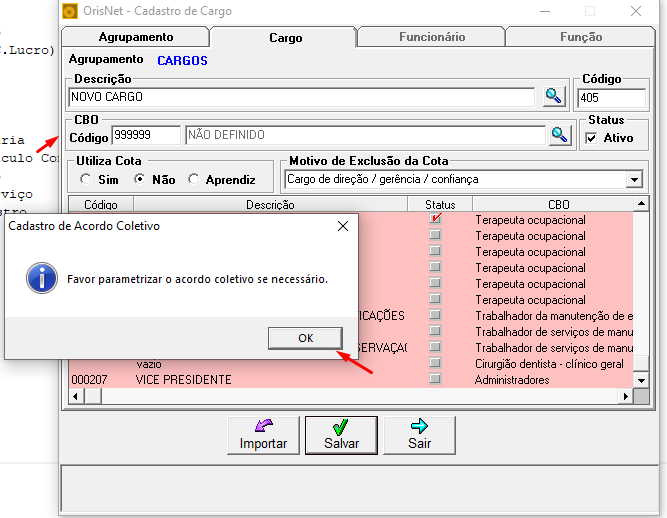Click the blue information icon in the dialog
The image size is (667, 518).
(42, 278)
